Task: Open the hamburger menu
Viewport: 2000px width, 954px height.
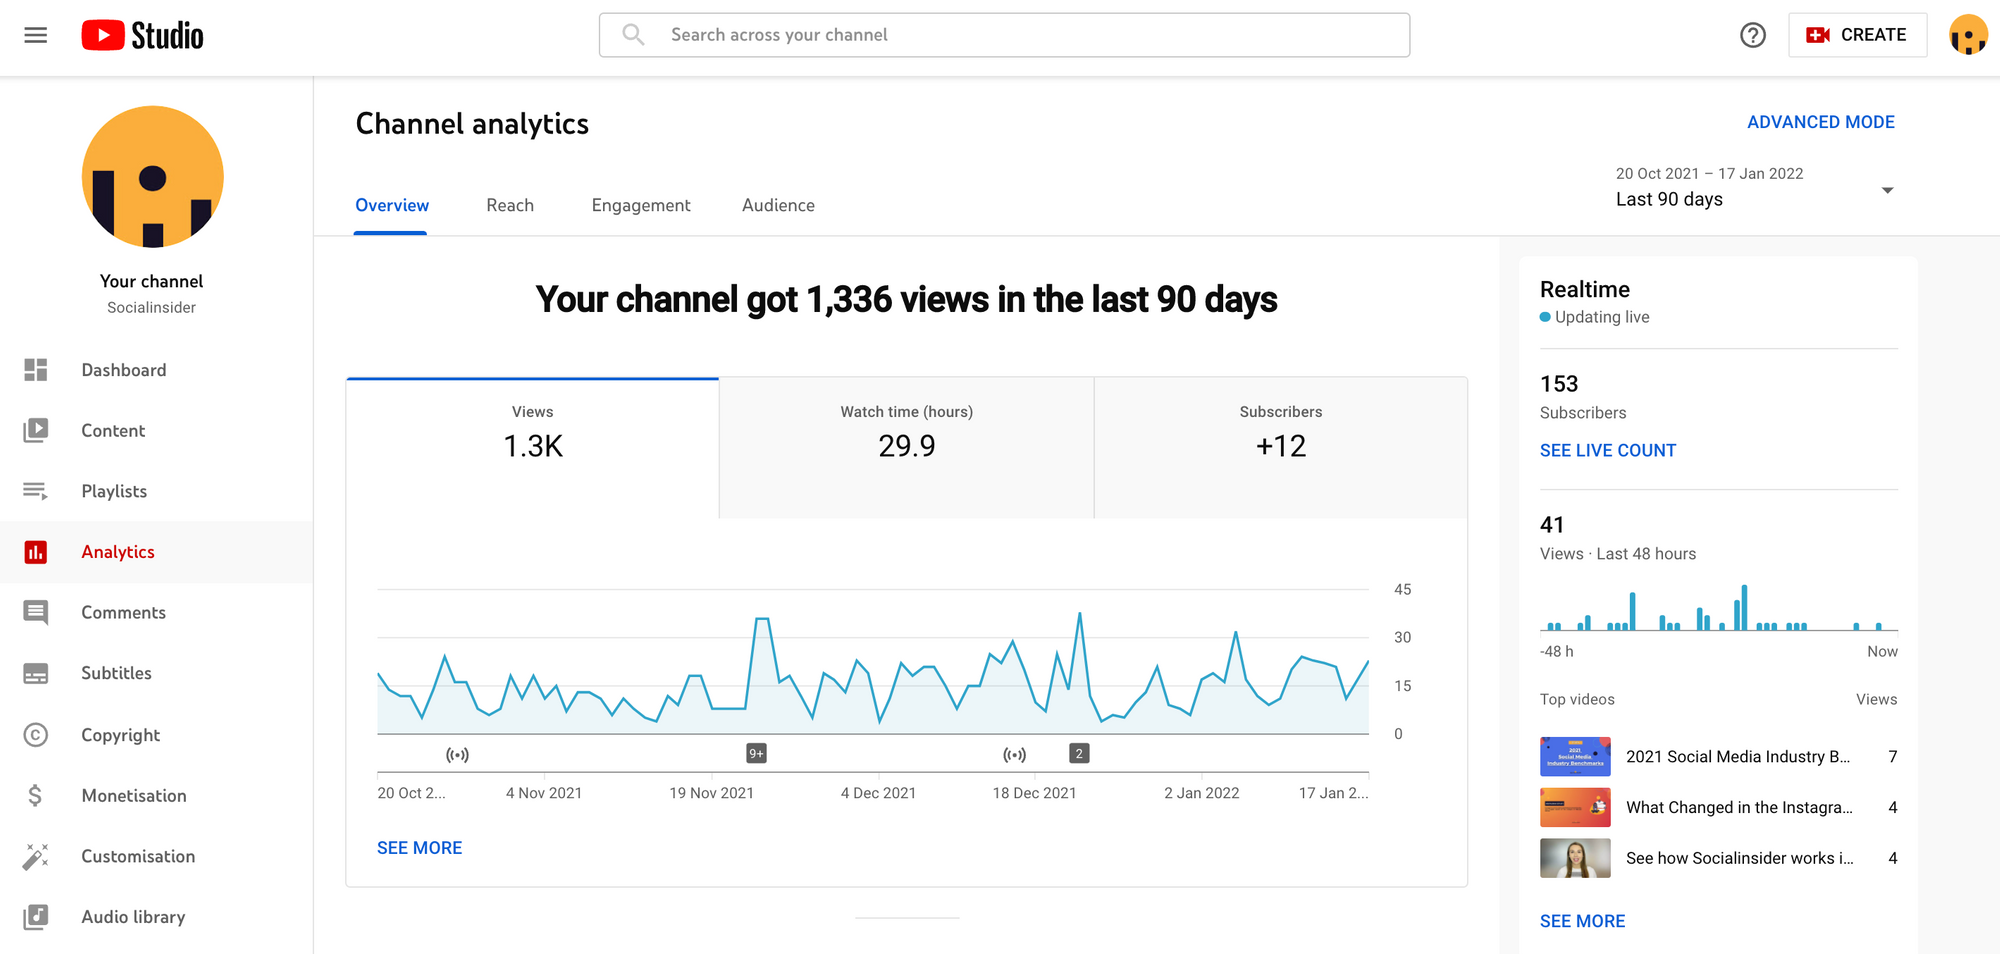Action: pyautogui.click(x=35, y=34)
